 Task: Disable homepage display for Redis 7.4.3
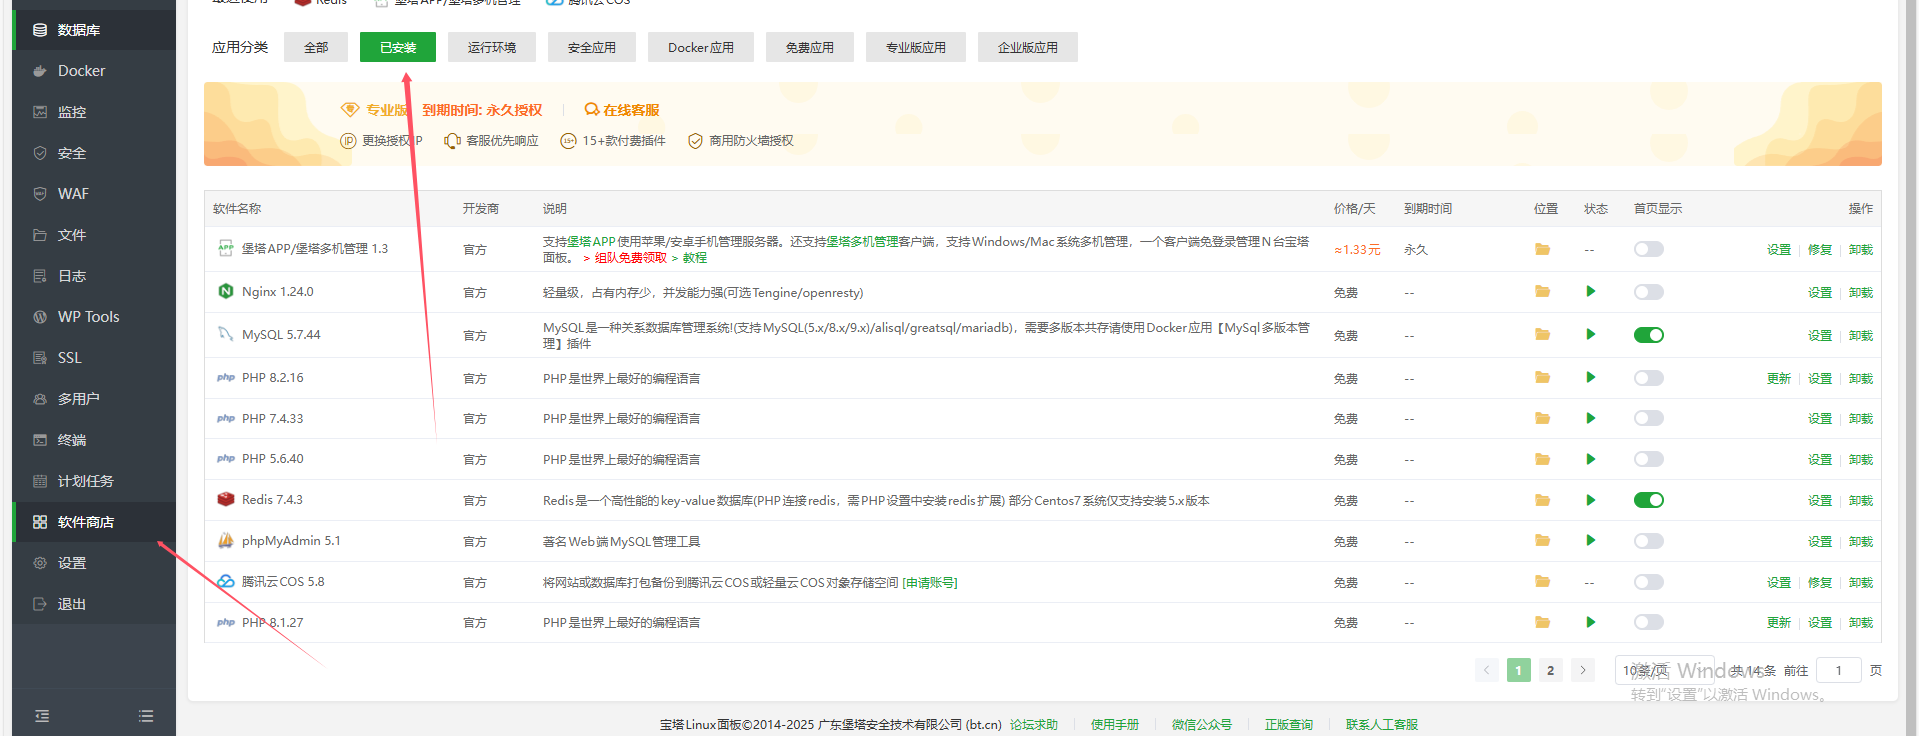click(1649, 500)
